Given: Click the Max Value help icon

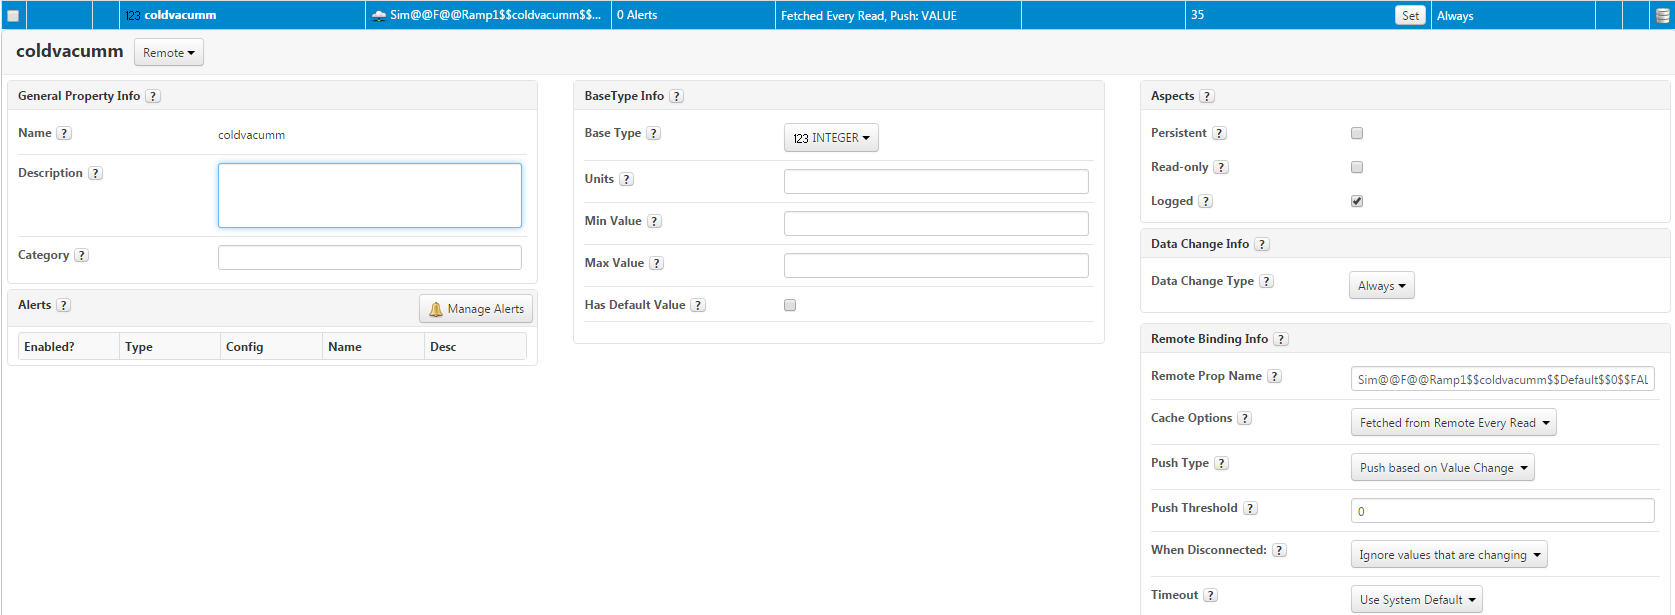Looking at the screenshot, I should tap(657, 263).
